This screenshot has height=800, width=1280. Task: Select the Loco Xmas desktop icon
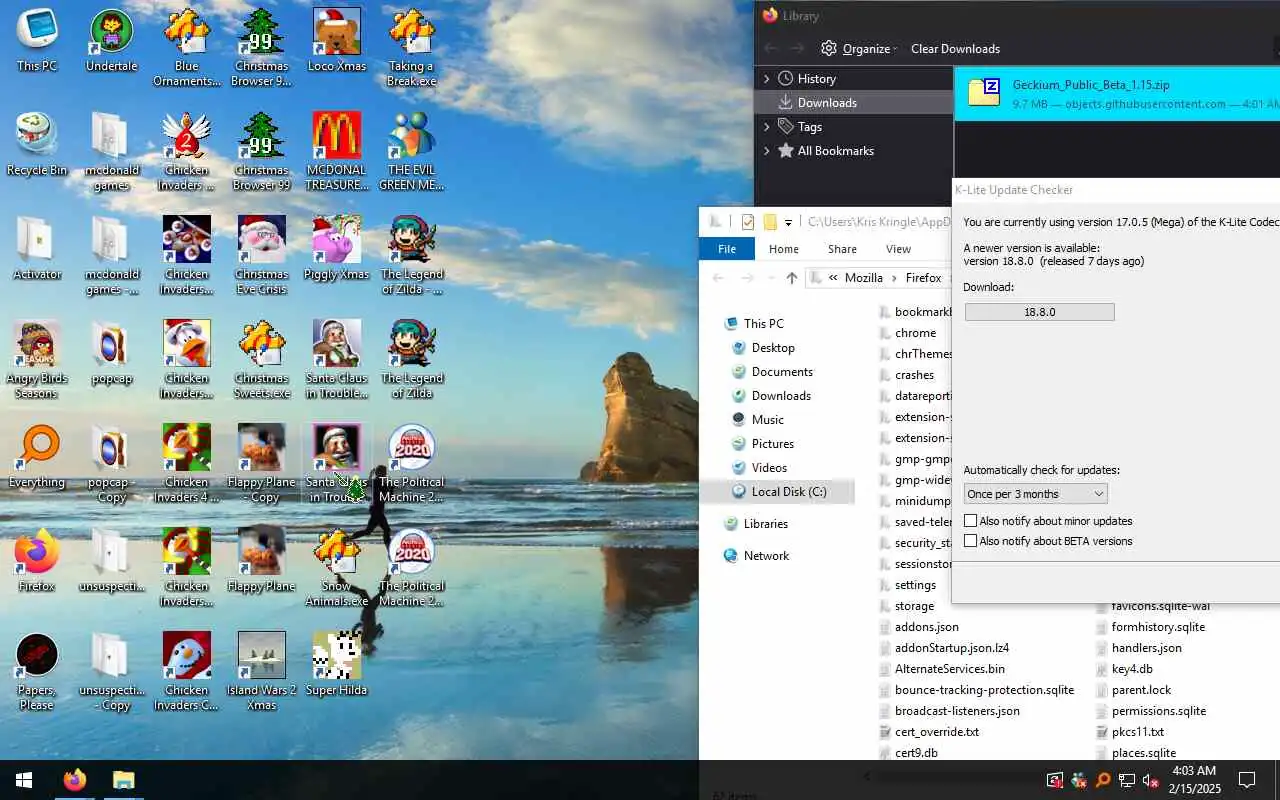(336, 40)
